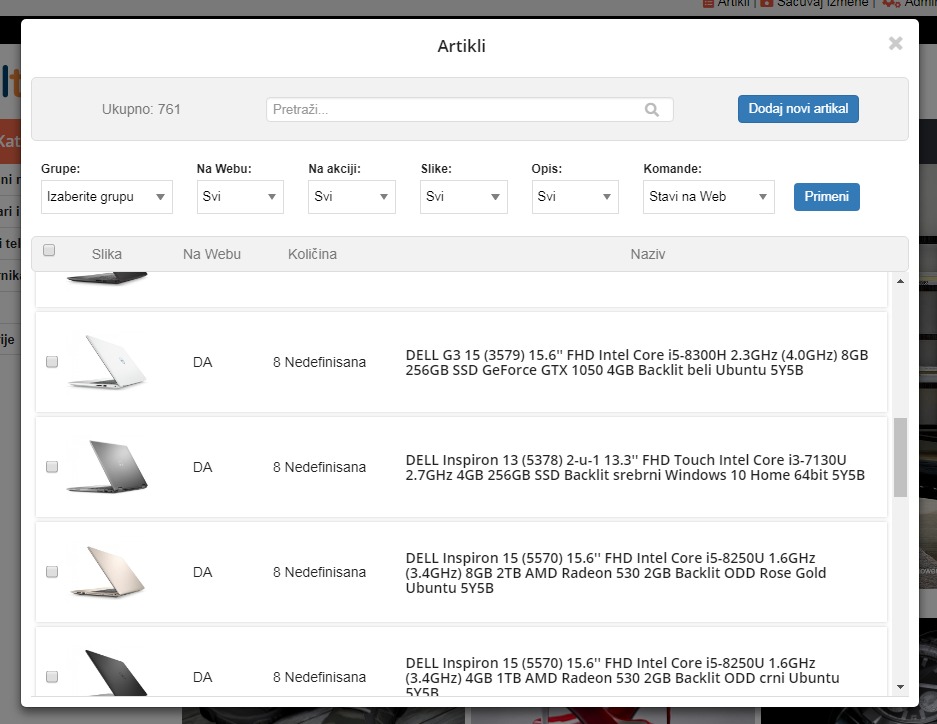Open the Na akciji filter dropdown

coord(352,197)
